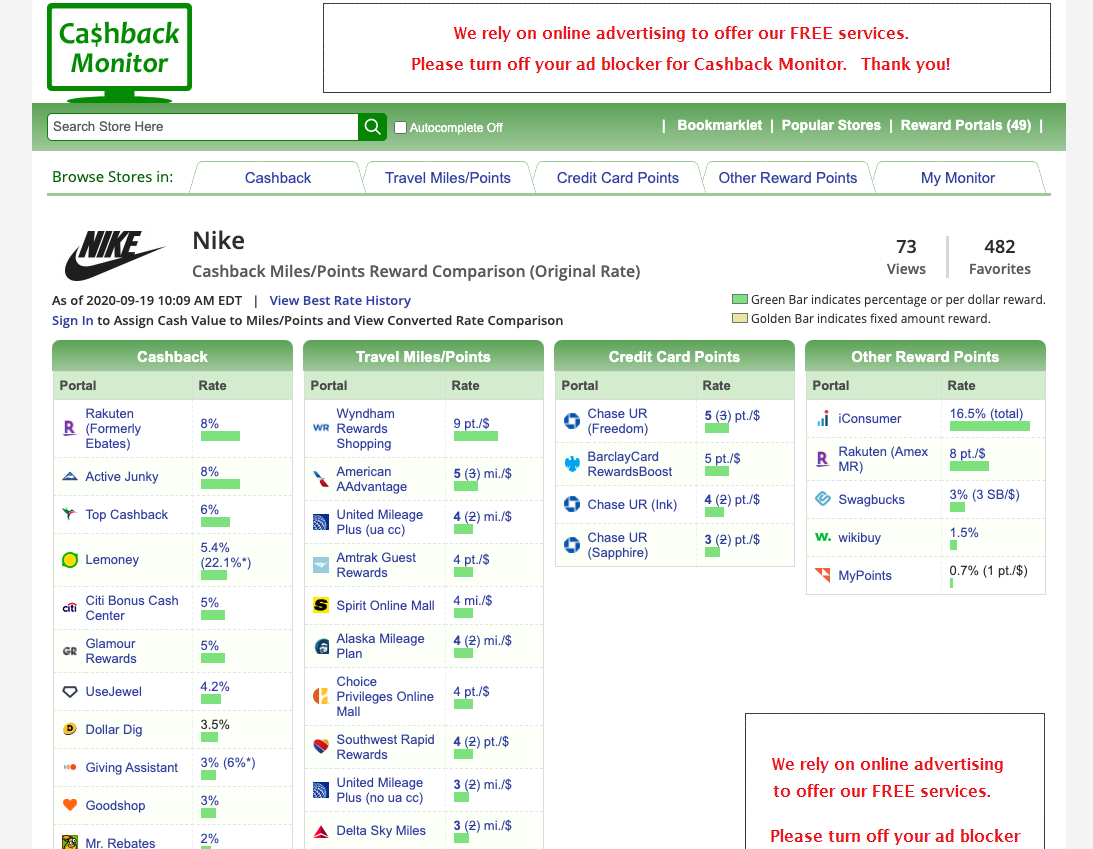Screen dimensions: 1093x849
Task: Click the Alaska Mileage Plan icon
Action: [x=321, y=646]
